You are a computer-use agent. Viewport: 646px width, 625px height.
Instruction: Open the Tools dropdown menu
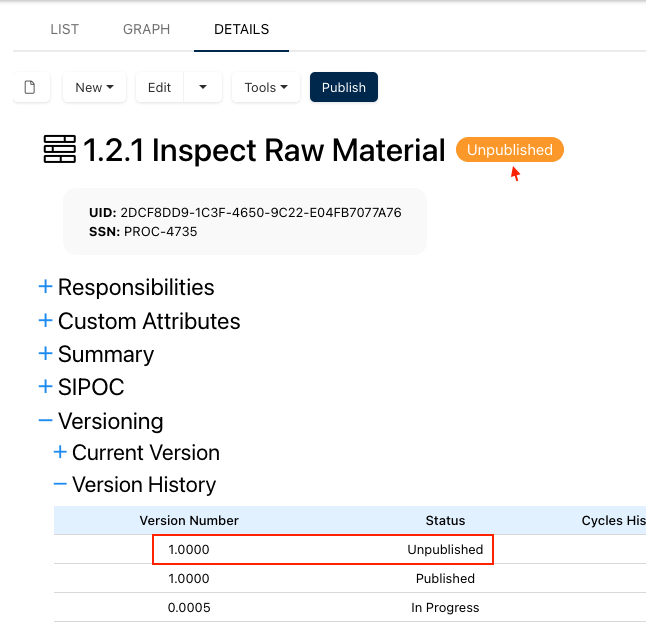coord(265,87)
